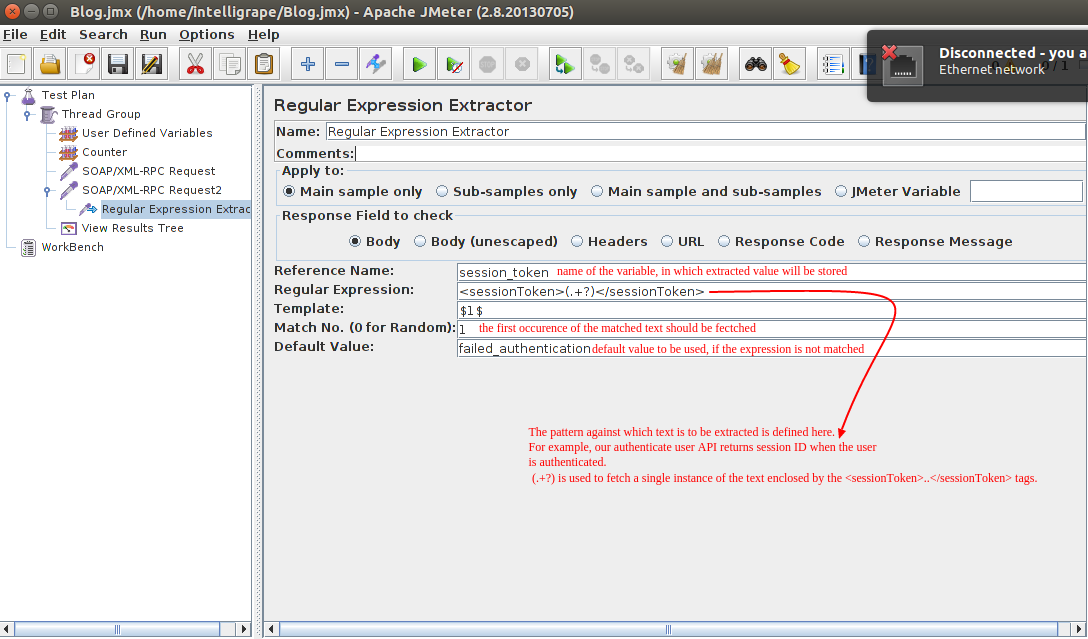
Task: Click the Expand All plus icon
Action: 308,65
